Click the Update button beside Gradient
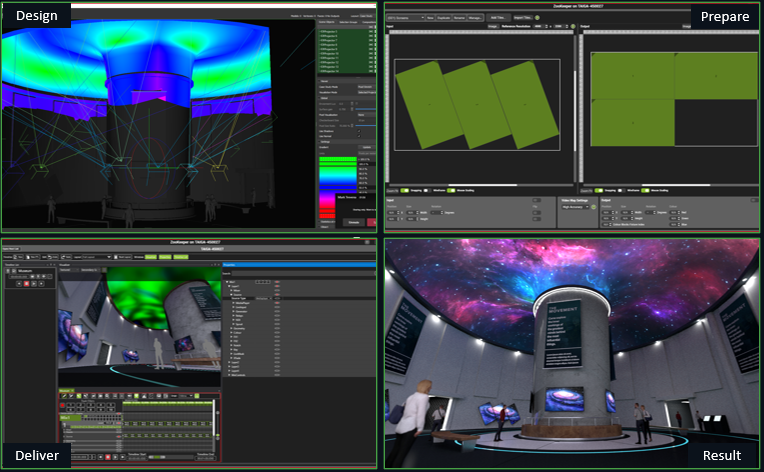The image size is (764, 472). tap(367, 147)
